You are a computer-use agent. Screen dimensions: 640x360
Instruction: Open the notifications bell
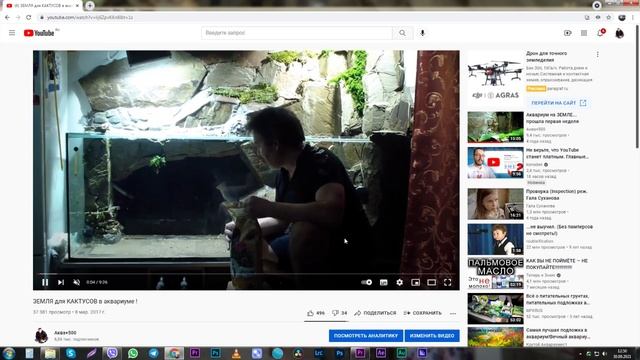600,33
